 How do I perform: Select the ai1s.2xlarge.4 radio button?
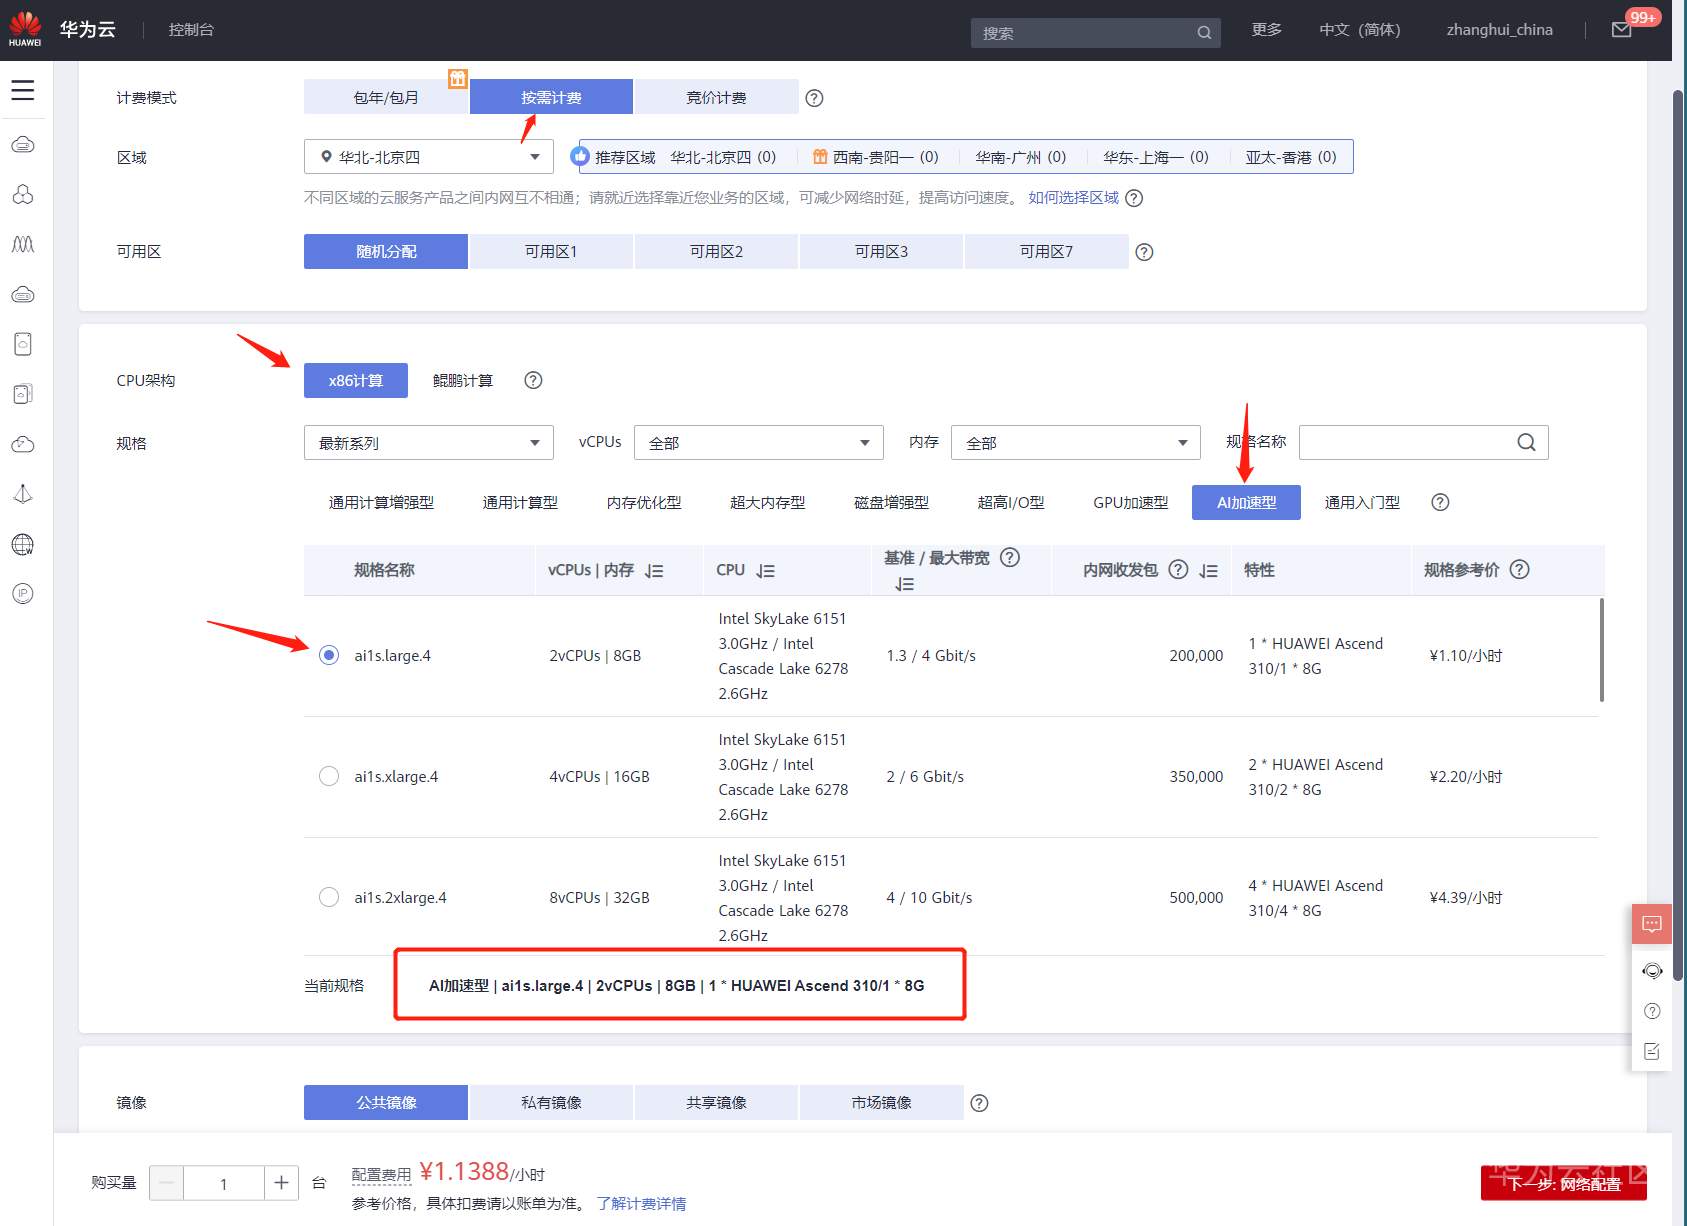coord(328,897)
